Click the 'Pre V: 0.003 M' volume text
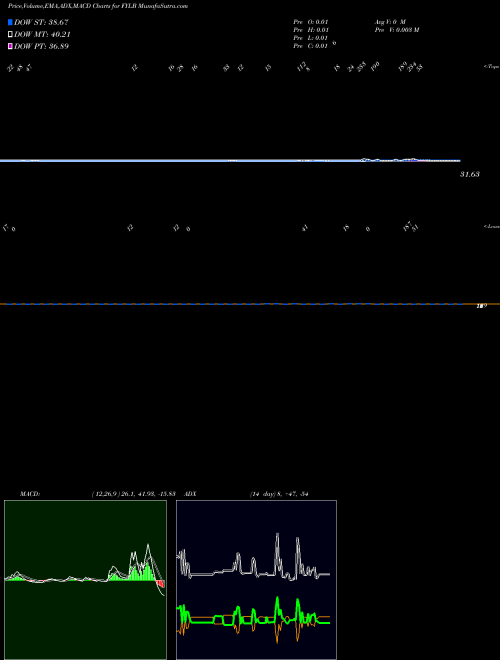This screenshot has height=660, width=500. coord(397,30)
